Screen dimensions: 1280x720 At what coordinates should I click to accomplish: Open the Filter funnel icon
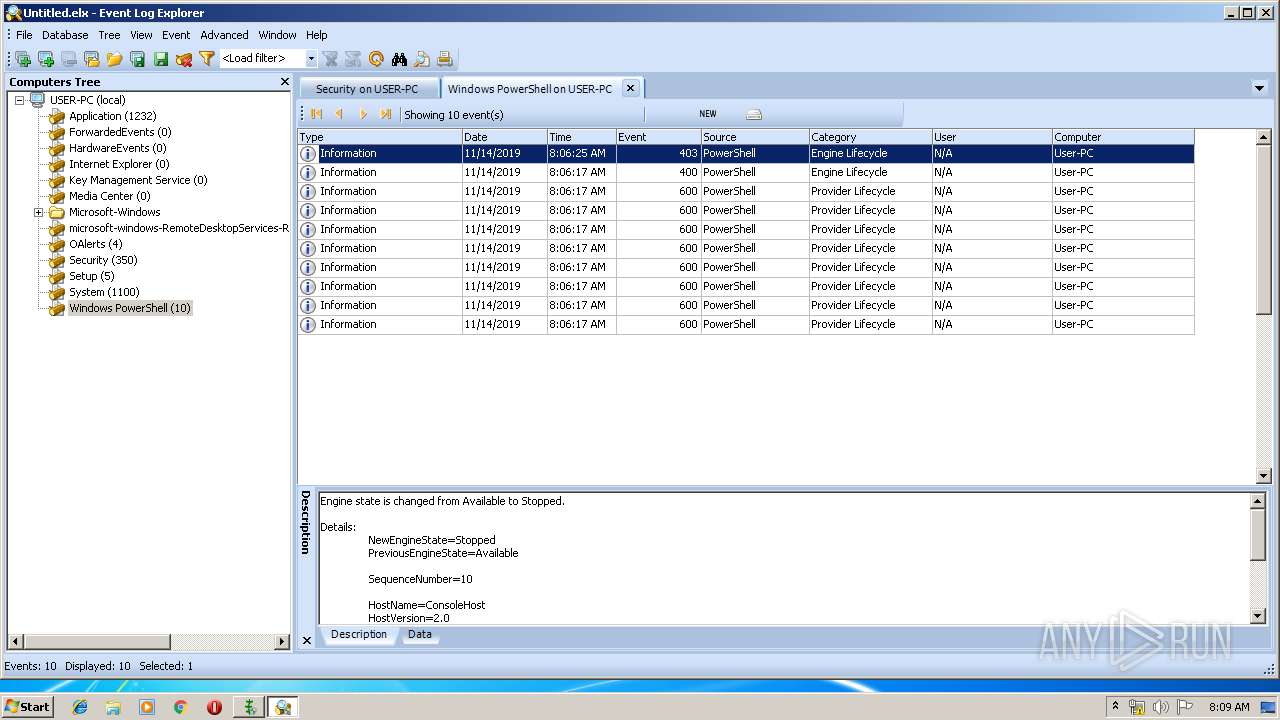(x=207, y=59)
